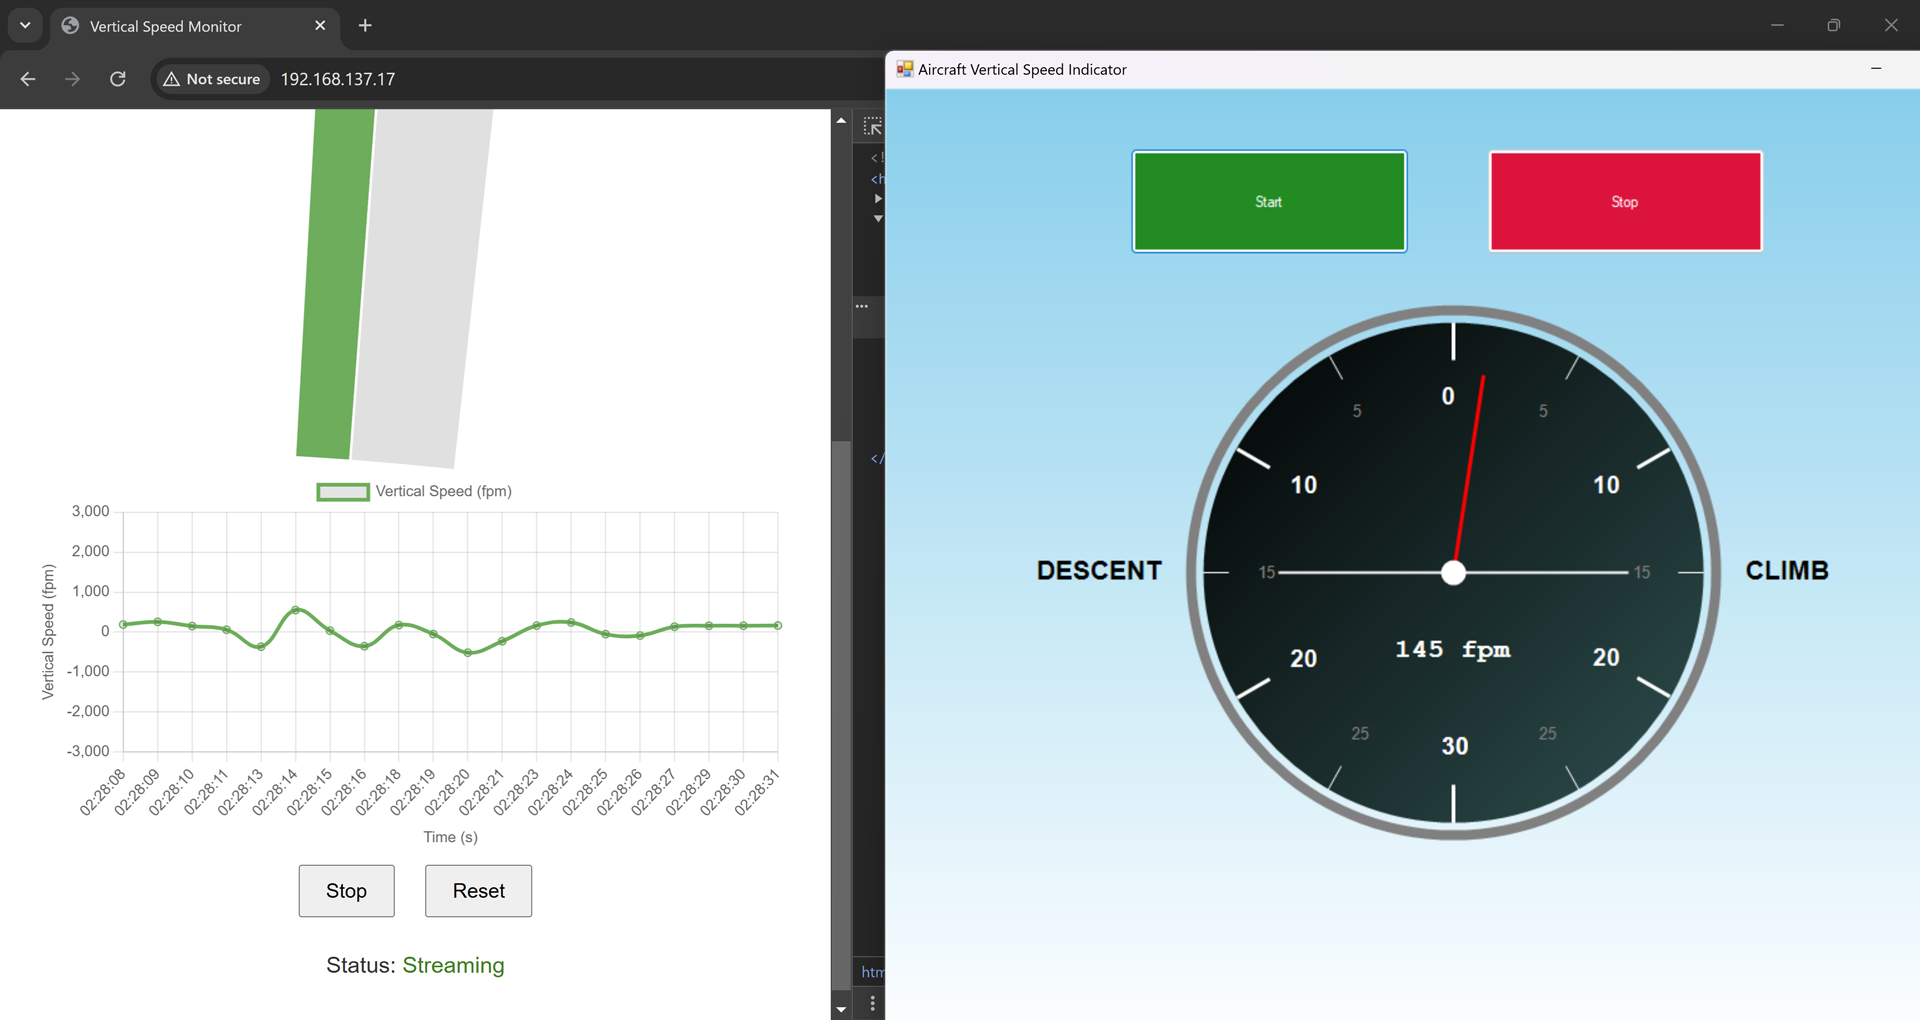Click the Not secure warning badge
Image resolution: width=1920 pixels, height=1020 pixels.
click(x=212, y=79)
